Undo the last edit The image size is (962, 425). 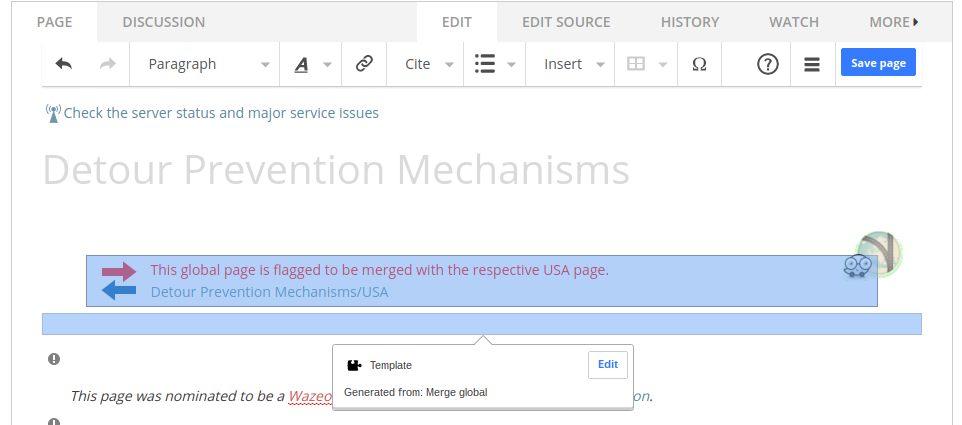pyautogui.click(x=64, y=64)
